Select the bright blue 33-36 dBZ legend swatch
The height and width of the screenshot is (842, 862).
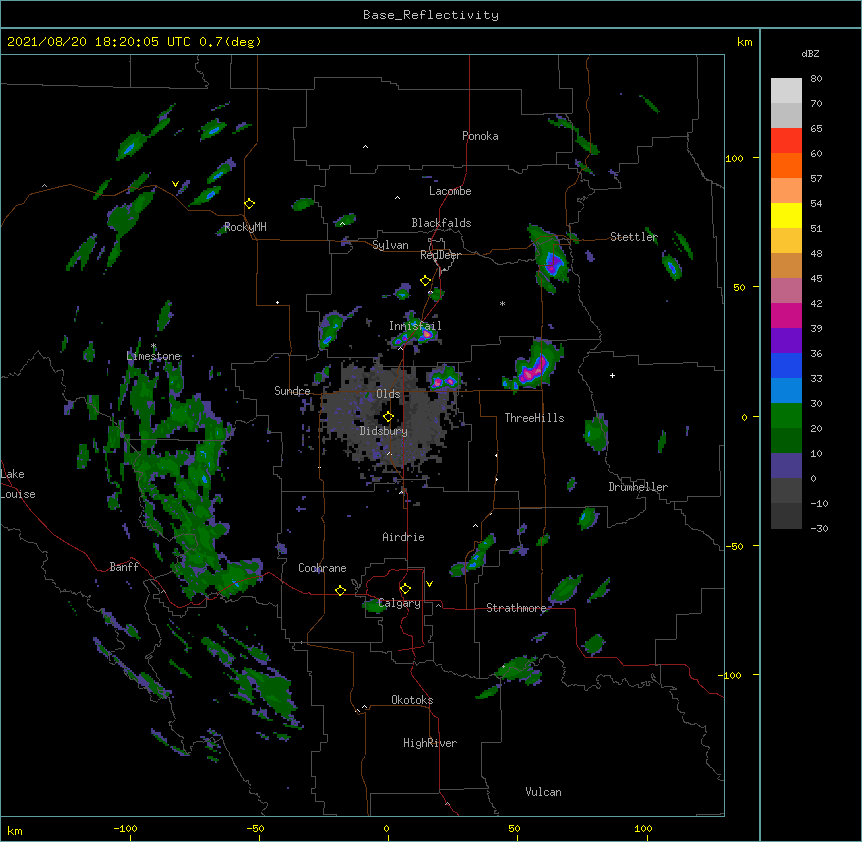786,365
